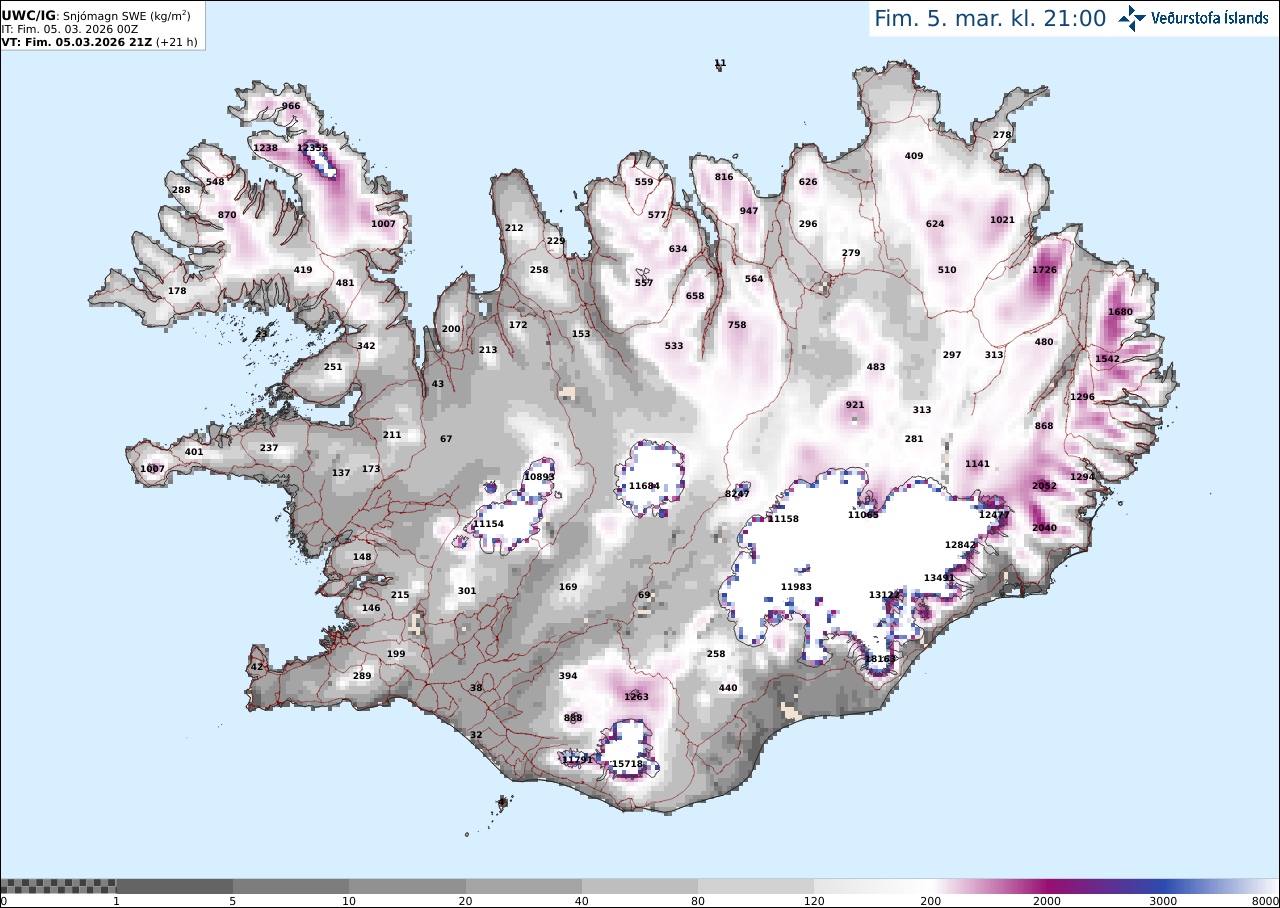
Task: Click the '11154' glacier value
Action: 488,524
